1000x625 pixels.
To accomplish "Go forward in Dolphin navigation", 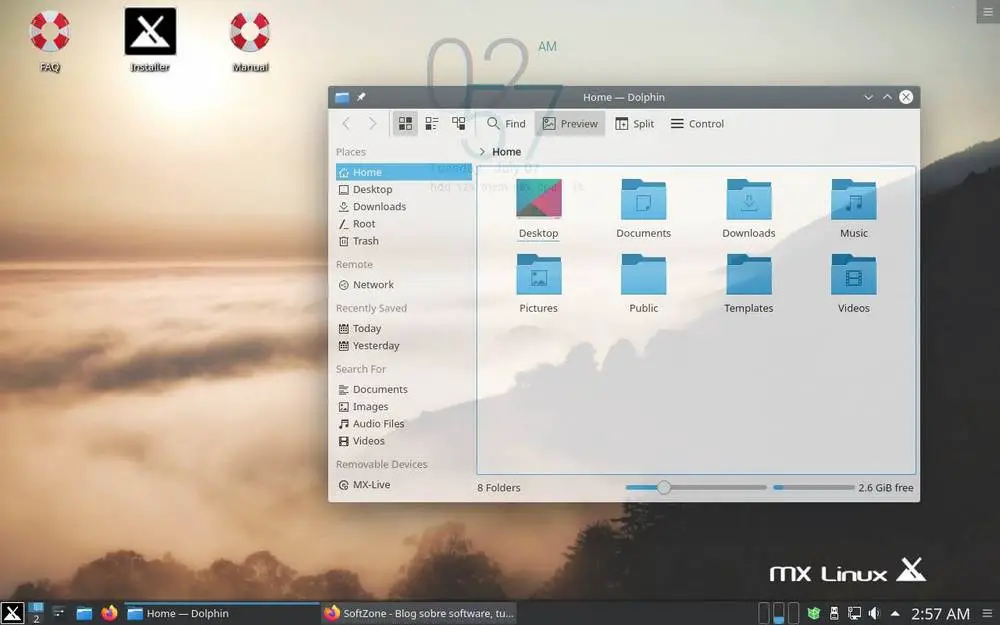I will (372, 124).
